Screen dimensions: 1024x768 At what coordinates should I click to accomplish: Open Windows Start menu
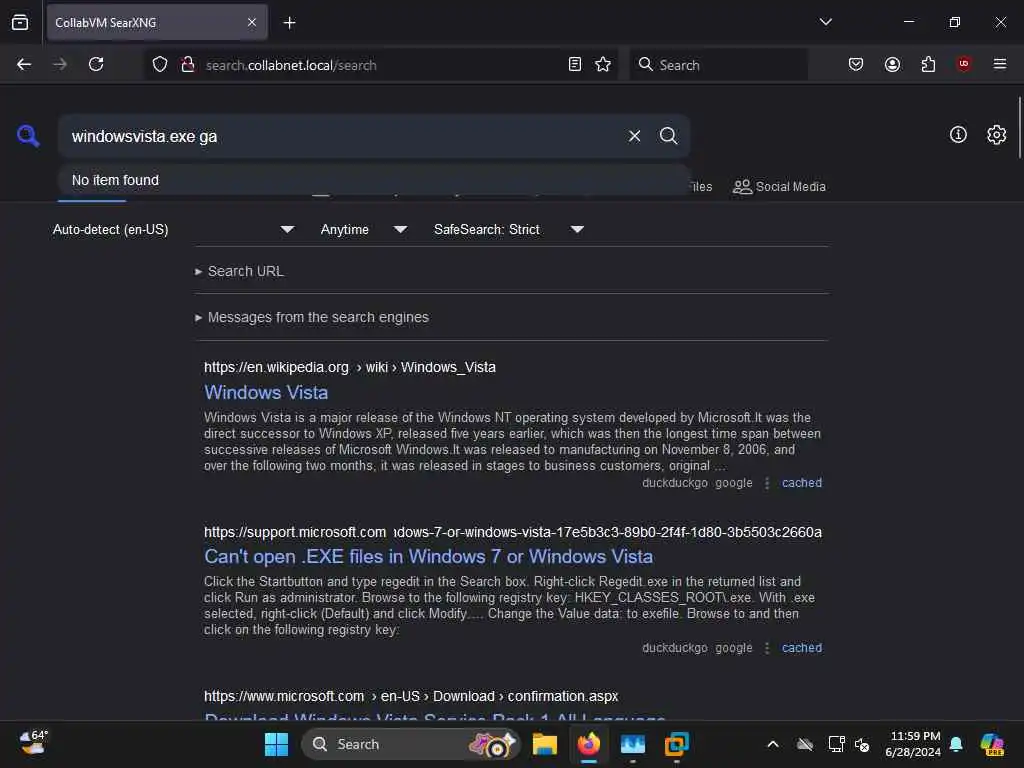[x=276, y=744]
